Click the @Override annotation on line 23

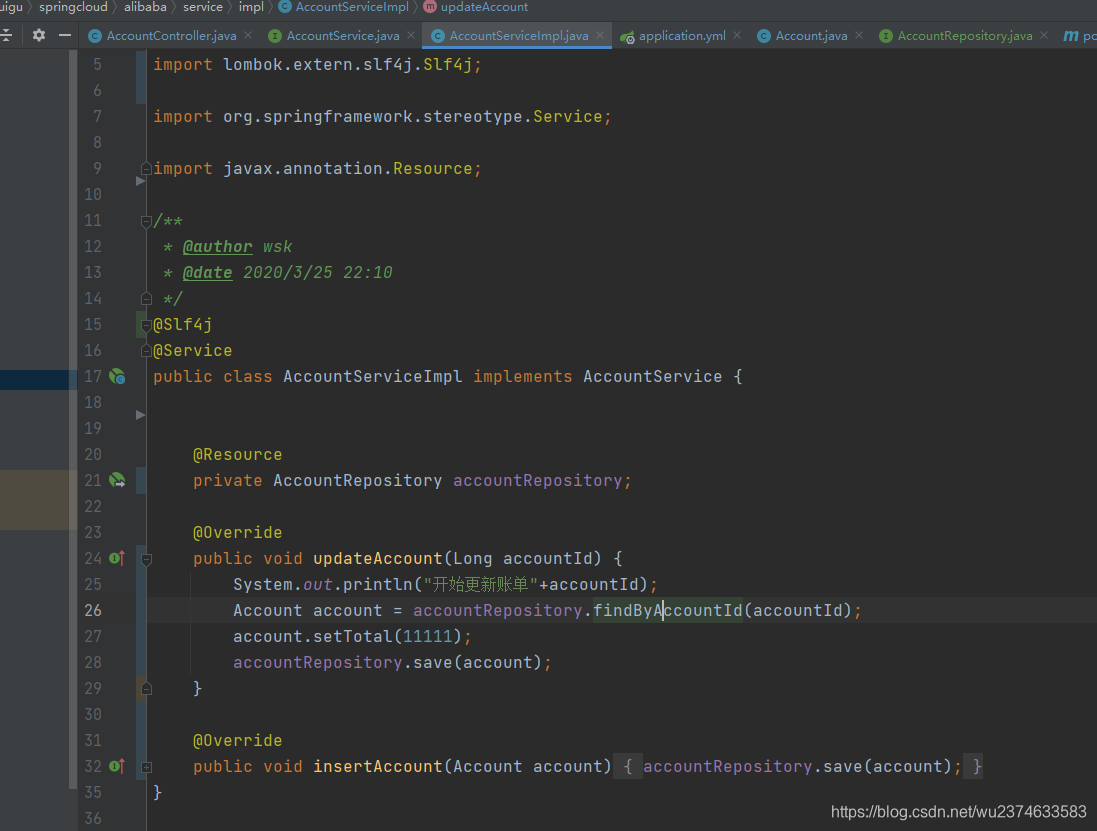(238, 532)
